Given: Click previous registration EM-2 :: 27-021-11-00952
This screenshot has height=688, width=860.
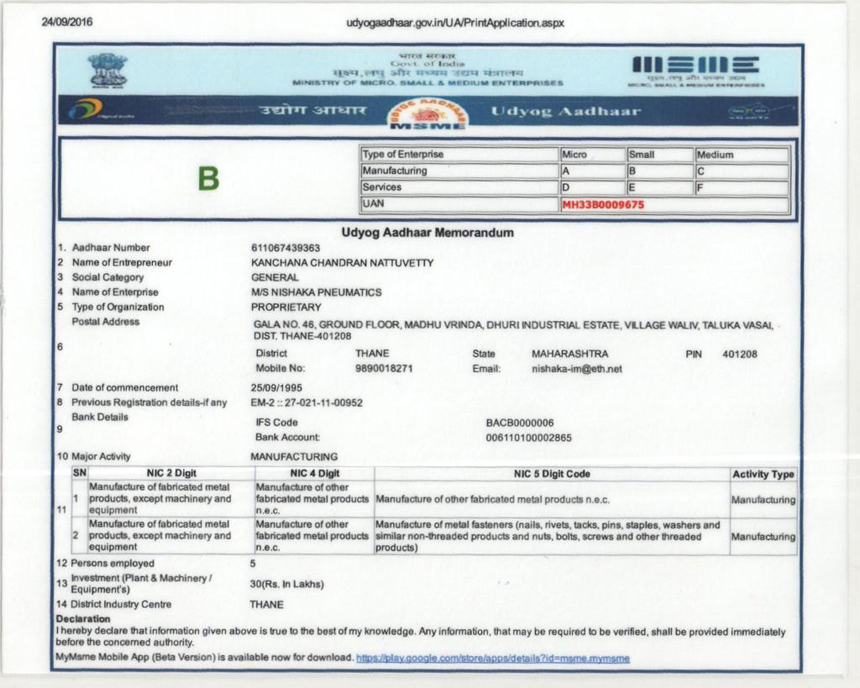Looking at the screenshot, I should 307,403.
